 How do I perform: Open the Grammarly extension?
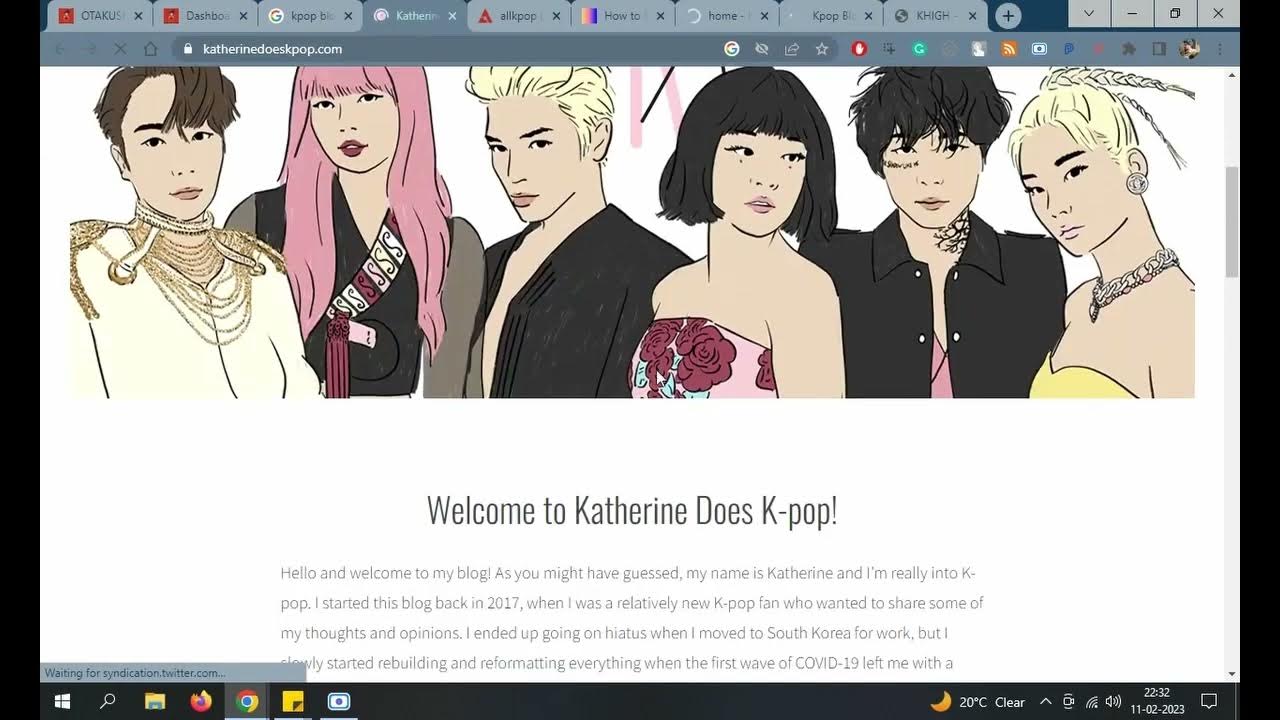coord(917,48)
